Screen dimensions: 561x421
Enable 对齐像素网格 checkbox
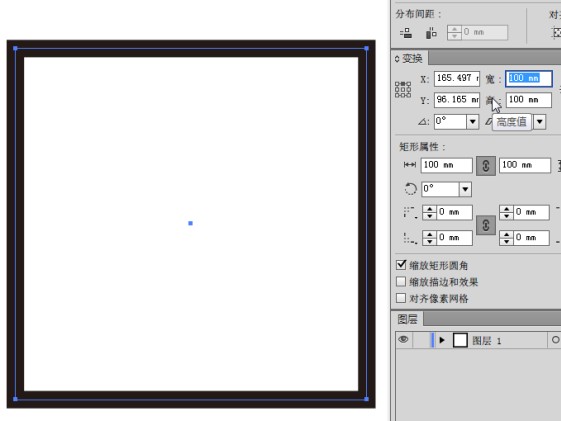pyautogui.click(x=401, y=298)
